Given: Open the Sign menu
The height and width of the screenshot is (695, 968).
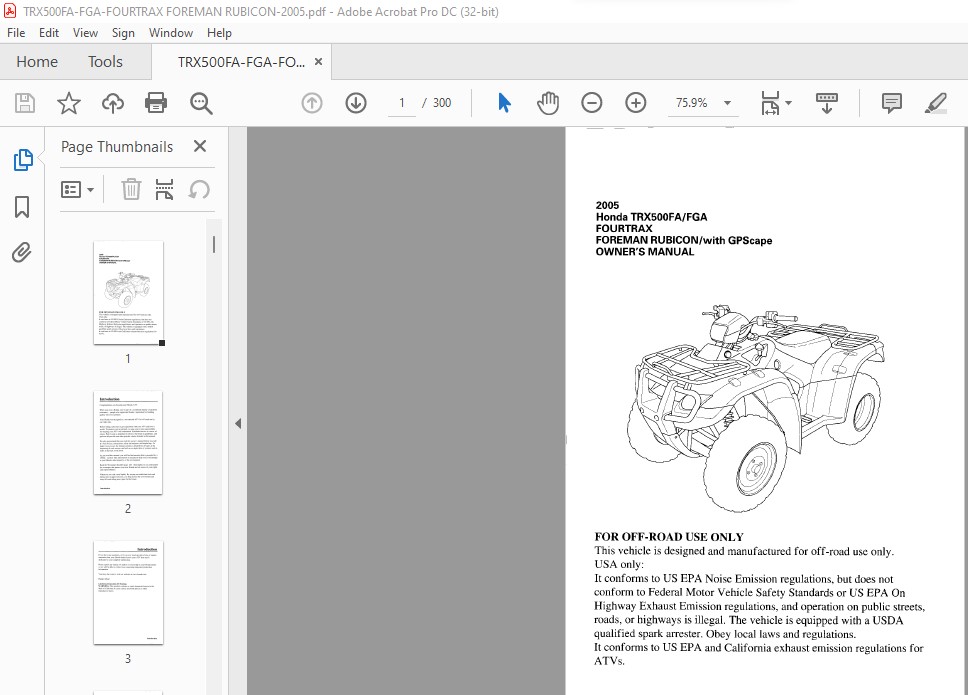Looking at the screenshot, I should tap(123, 33).
